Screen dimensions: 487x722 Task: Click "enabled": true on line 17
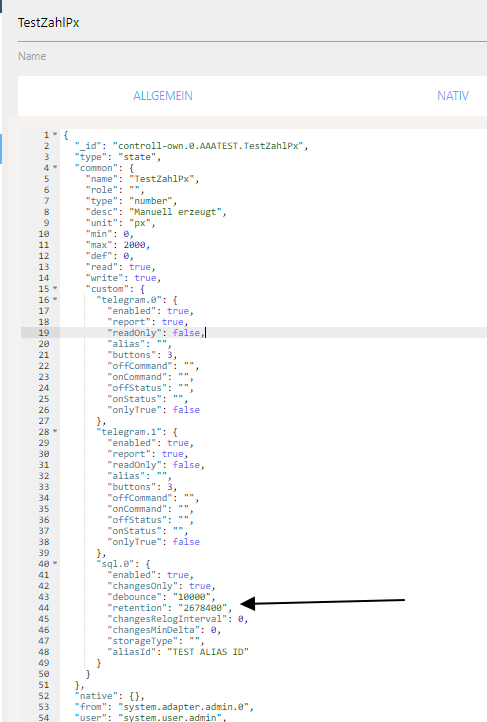click(x=151, y=311)
